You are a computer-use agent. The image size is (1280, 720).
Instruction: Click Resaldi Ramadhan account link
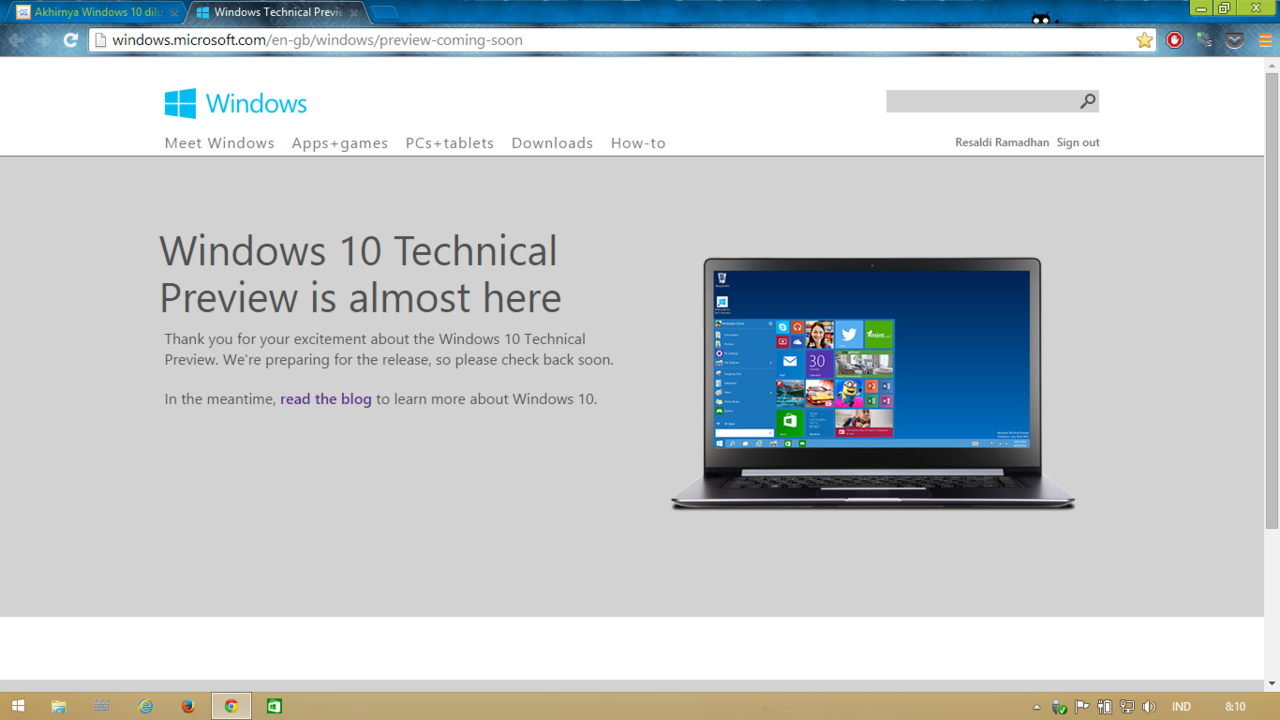1002,142
